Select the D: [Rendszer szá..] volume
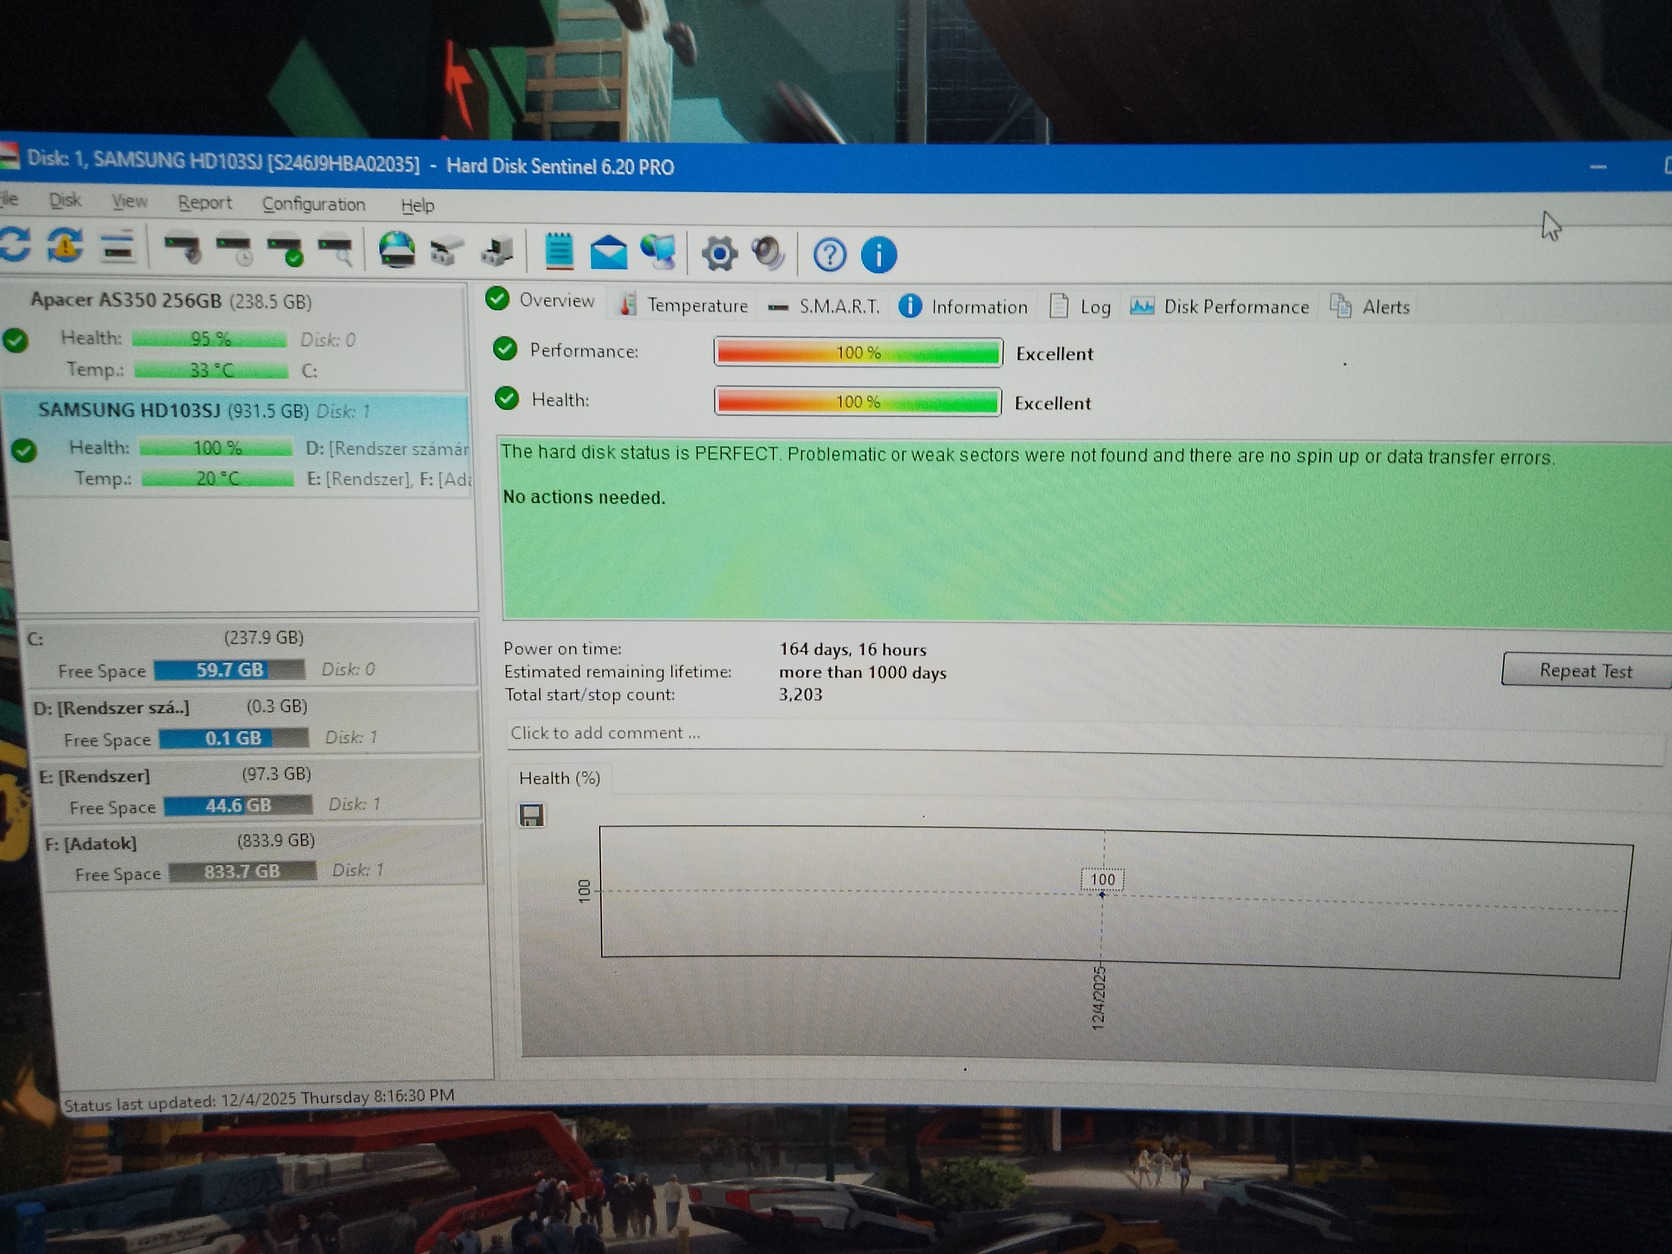The width and height of the screenshot is (1672, 1254). click(254, 721)
